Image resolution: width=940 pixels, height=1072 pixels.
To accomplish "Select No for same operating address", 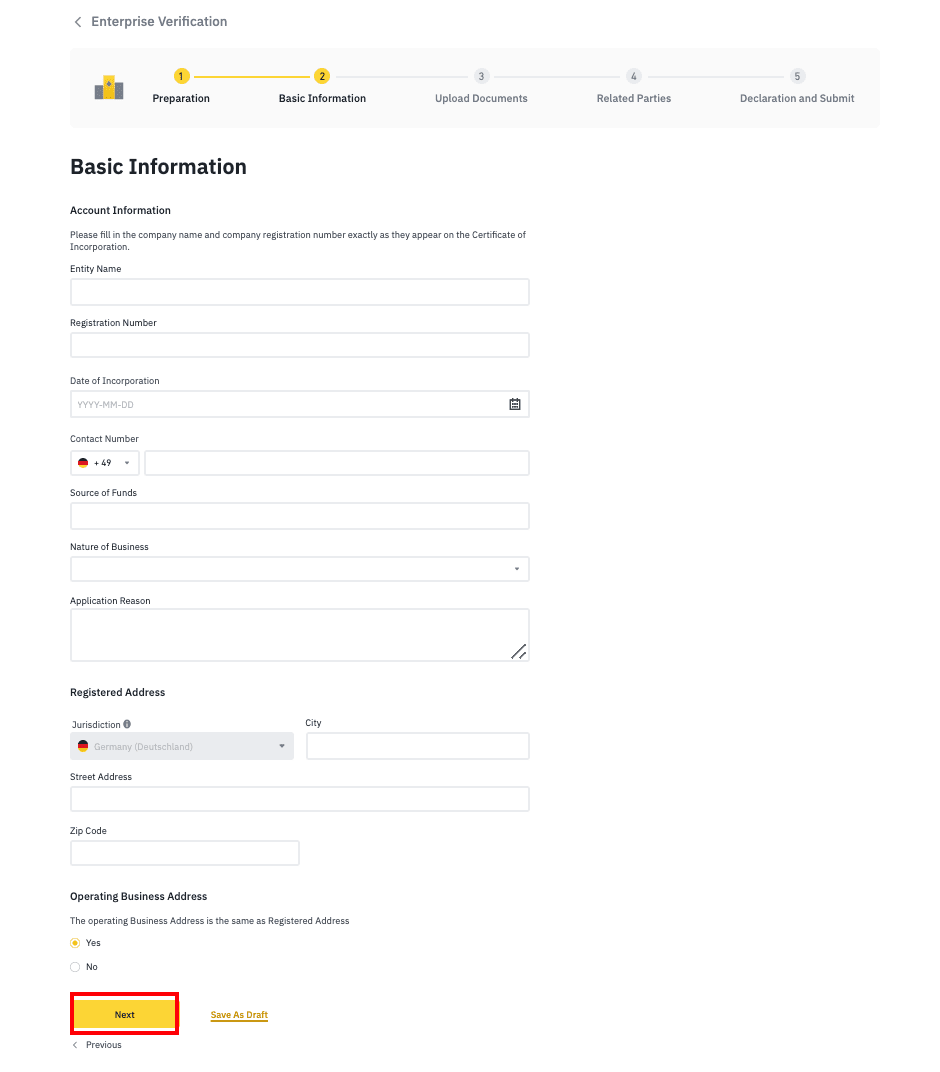I will pos(75,967).
